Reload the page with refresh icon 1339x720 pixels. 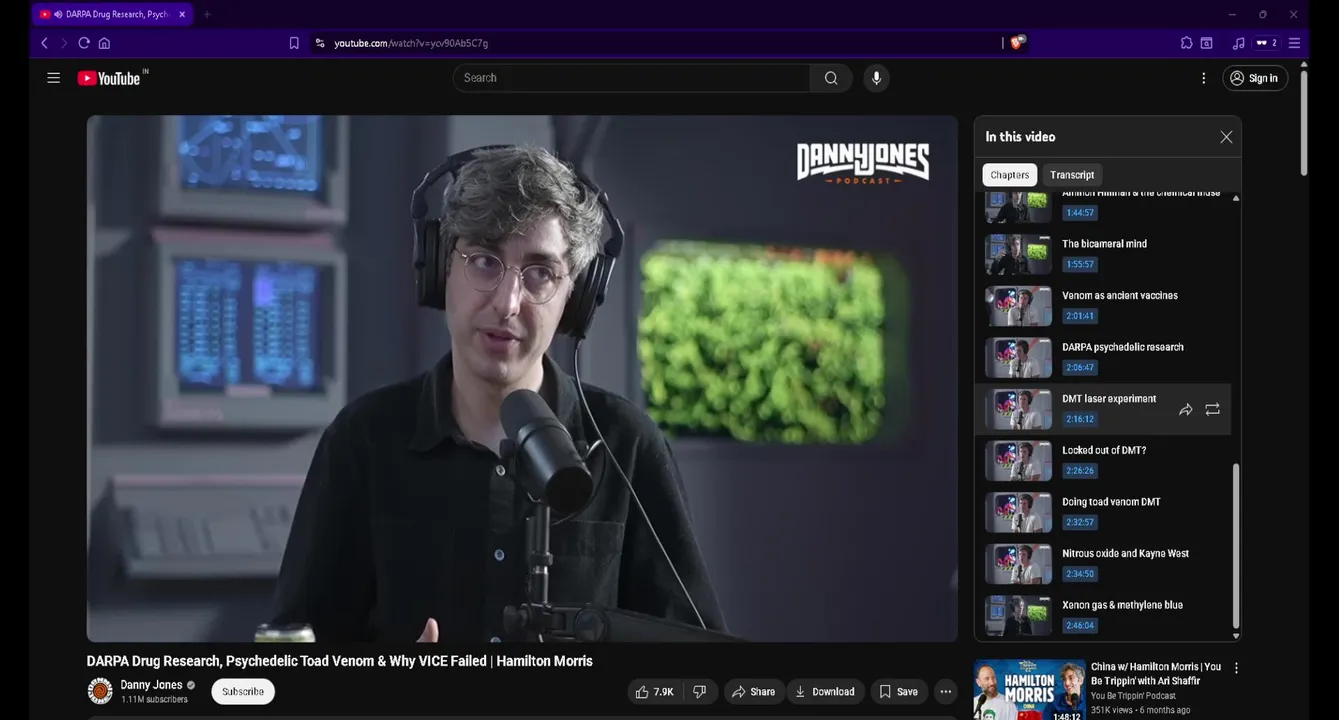point(84,43)
